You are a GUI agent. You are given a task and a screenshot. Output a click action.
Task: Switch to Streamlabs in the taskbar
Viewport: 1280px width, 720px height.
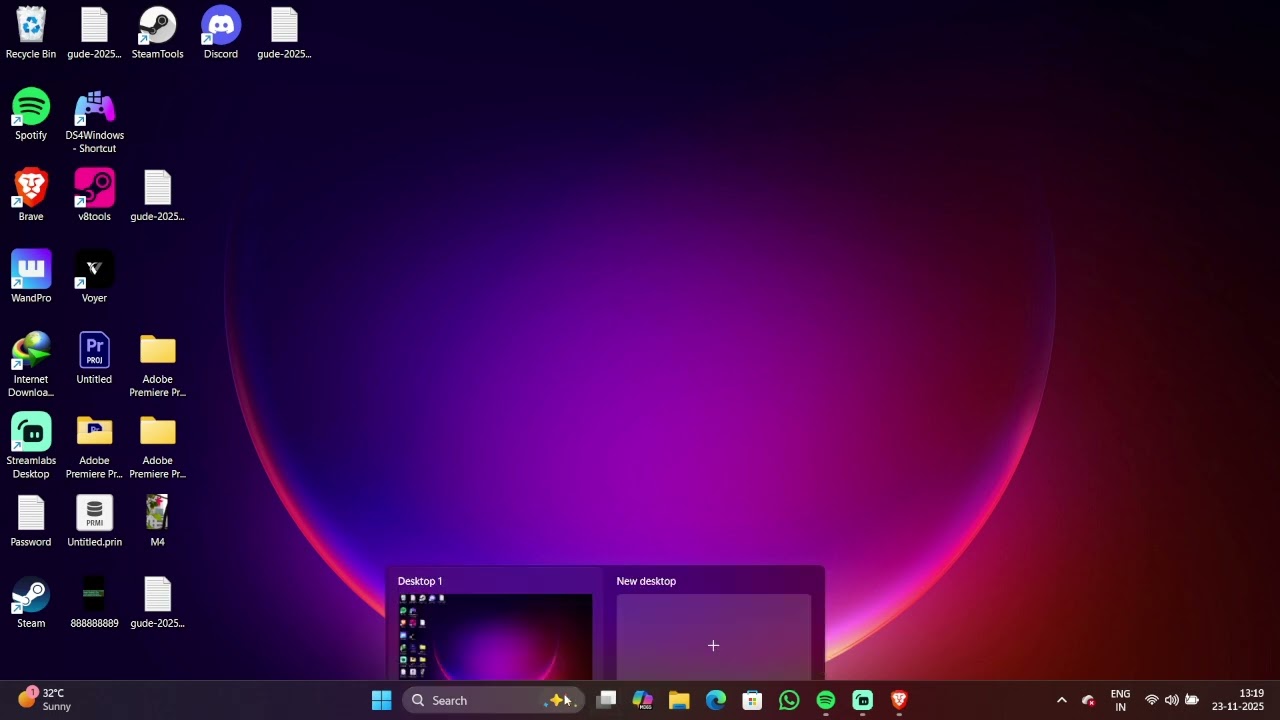[x=862, y=700]
